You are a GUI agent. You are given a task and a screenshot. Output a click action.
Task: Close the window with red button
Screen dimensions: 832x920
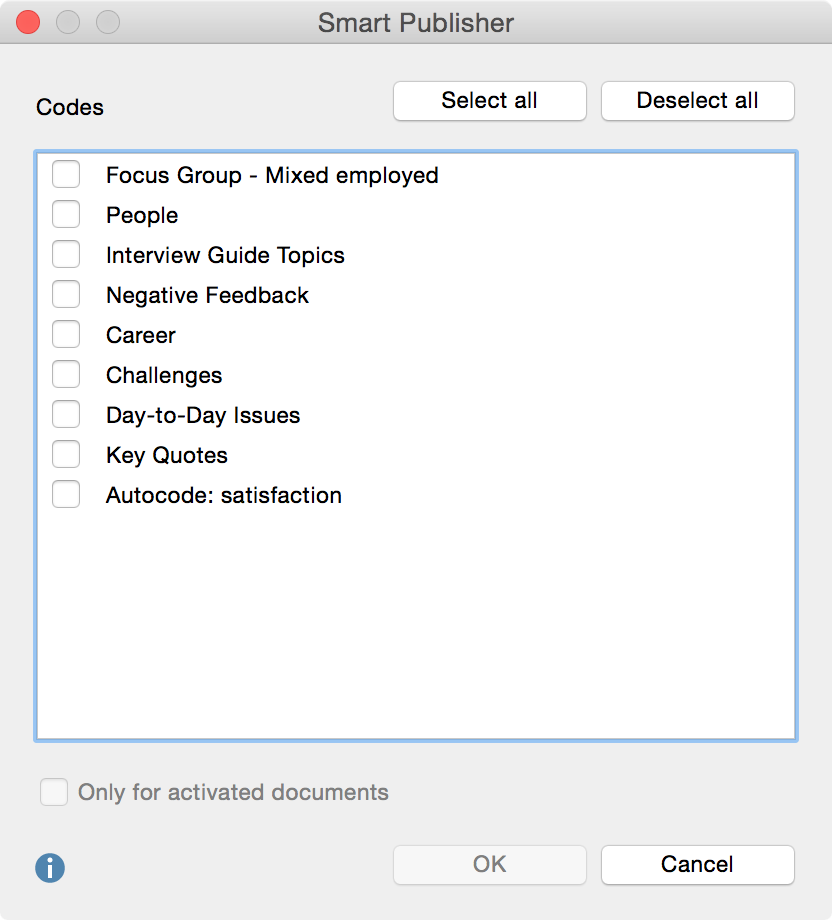point(28,22)
